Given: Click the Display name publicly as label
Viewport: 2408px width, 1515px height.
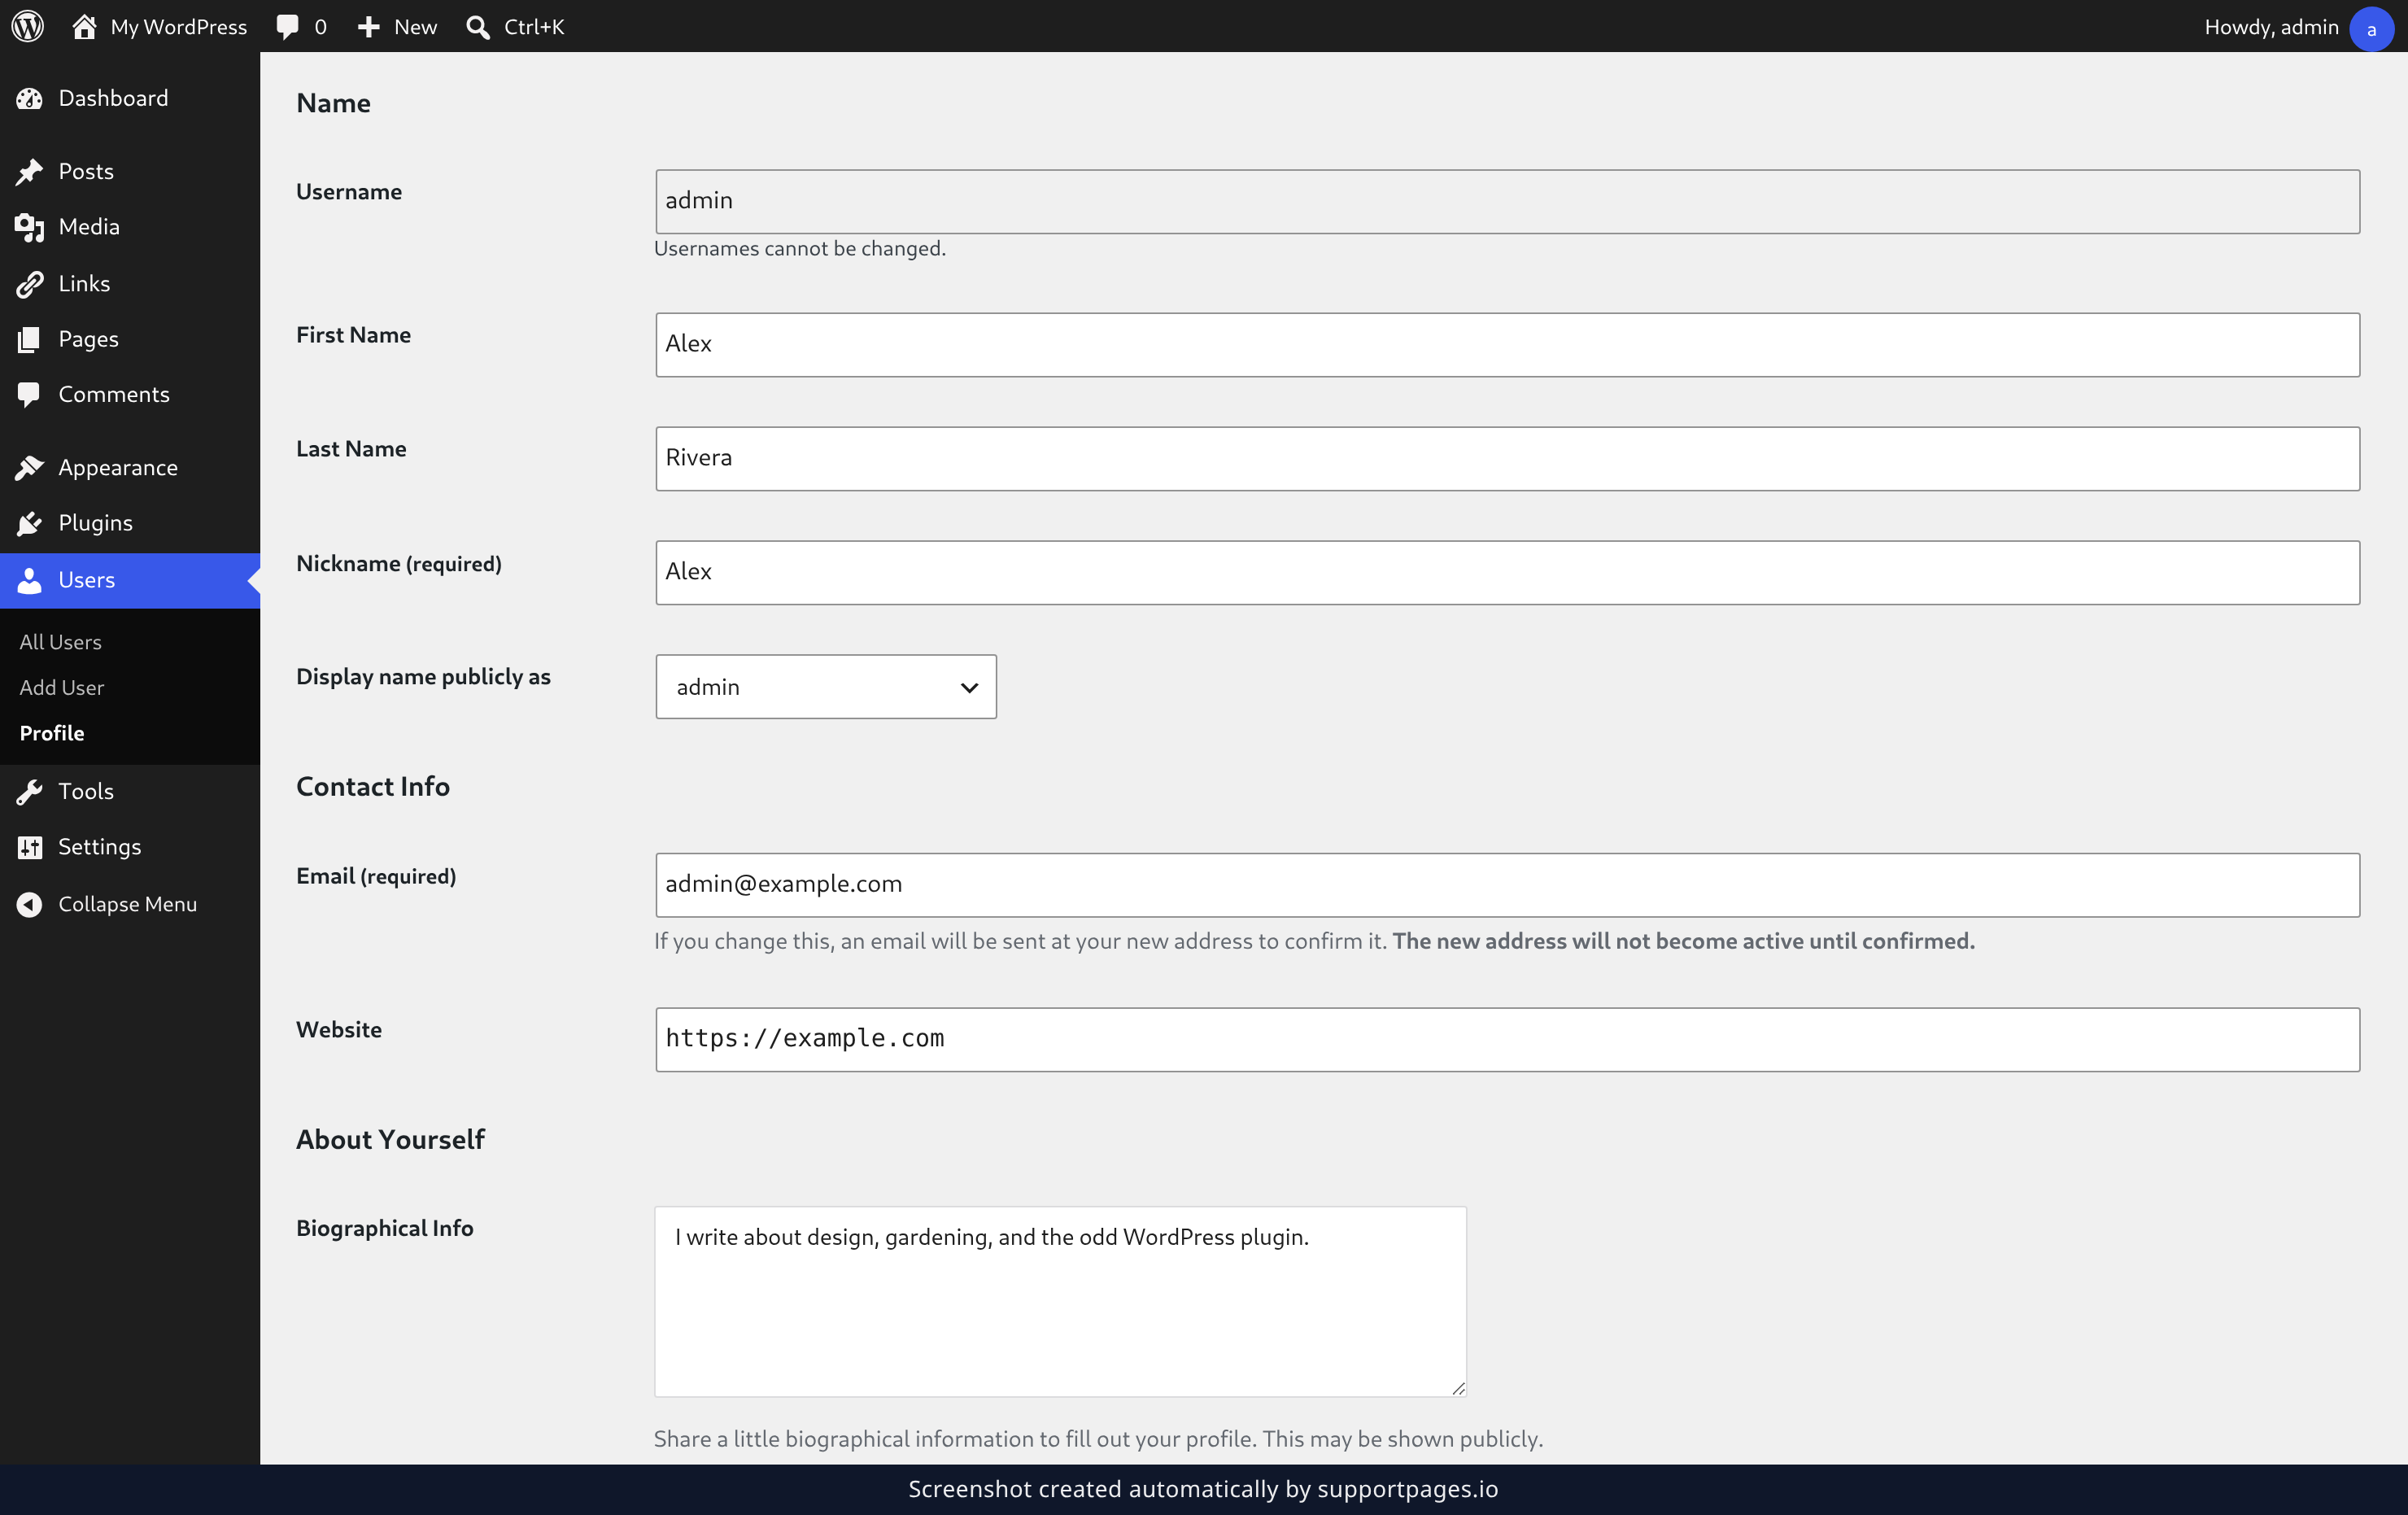Looking at the screenshot, I should 423,677.
